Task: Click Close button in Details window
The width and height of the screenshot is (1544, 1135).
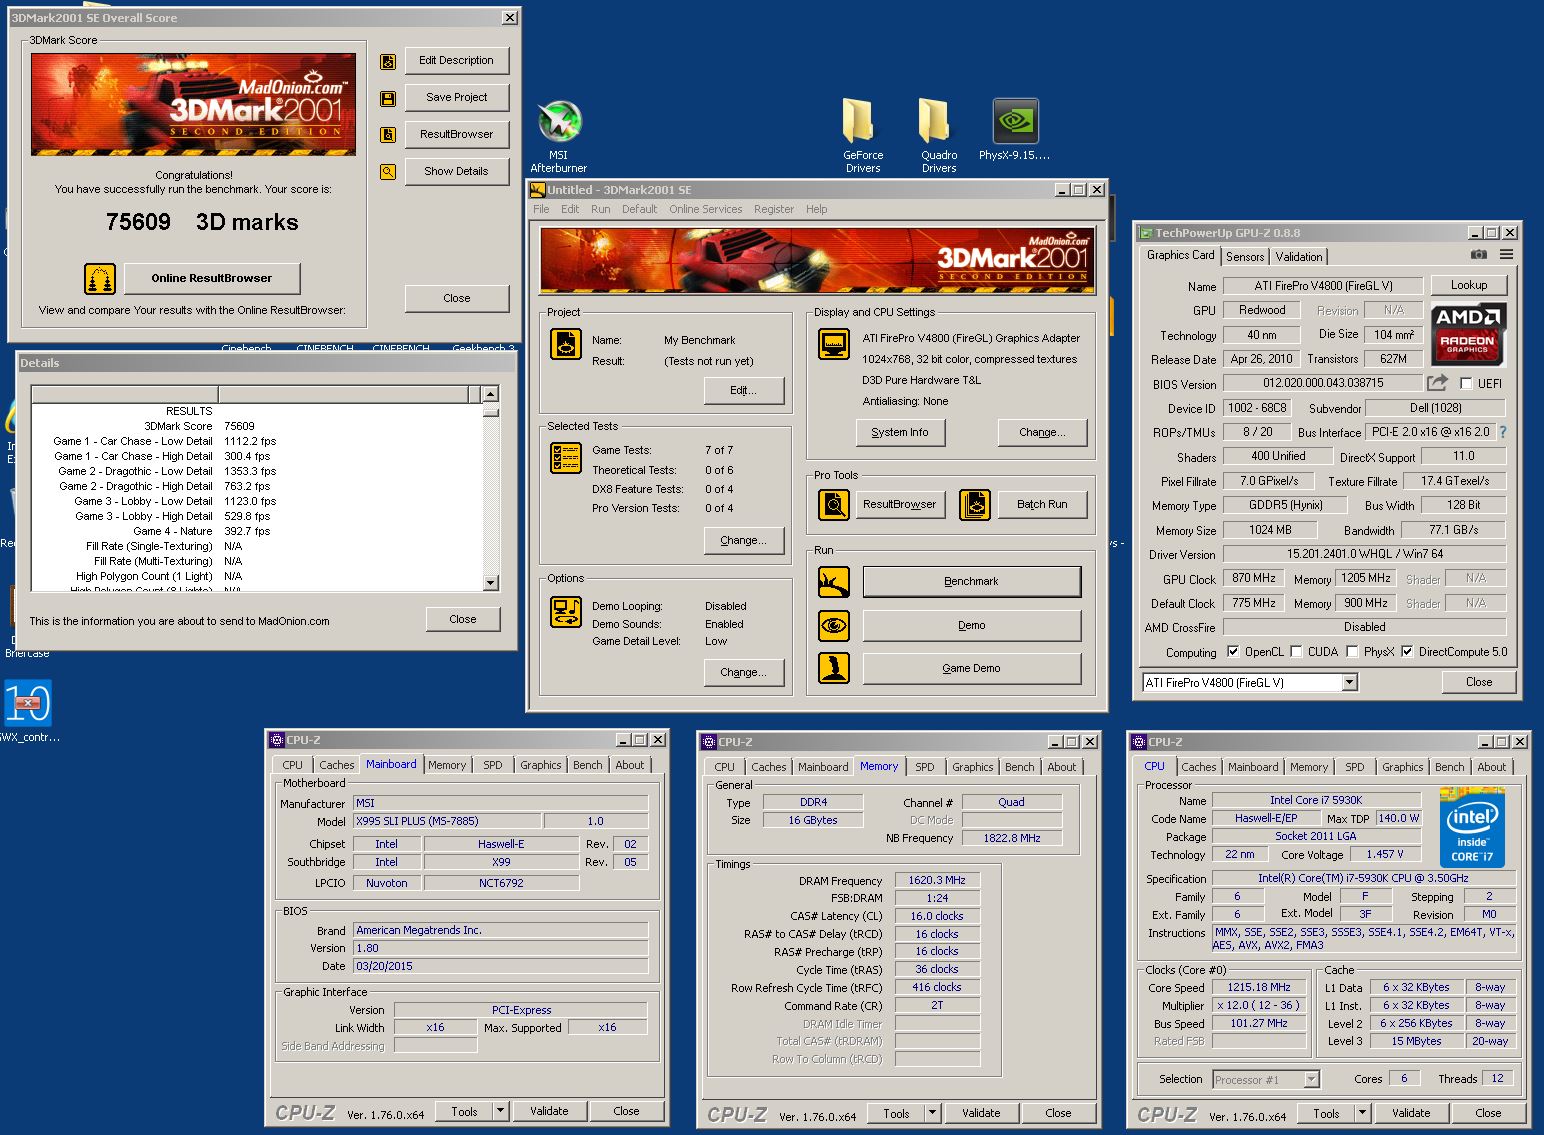Action: pos(463,619)
